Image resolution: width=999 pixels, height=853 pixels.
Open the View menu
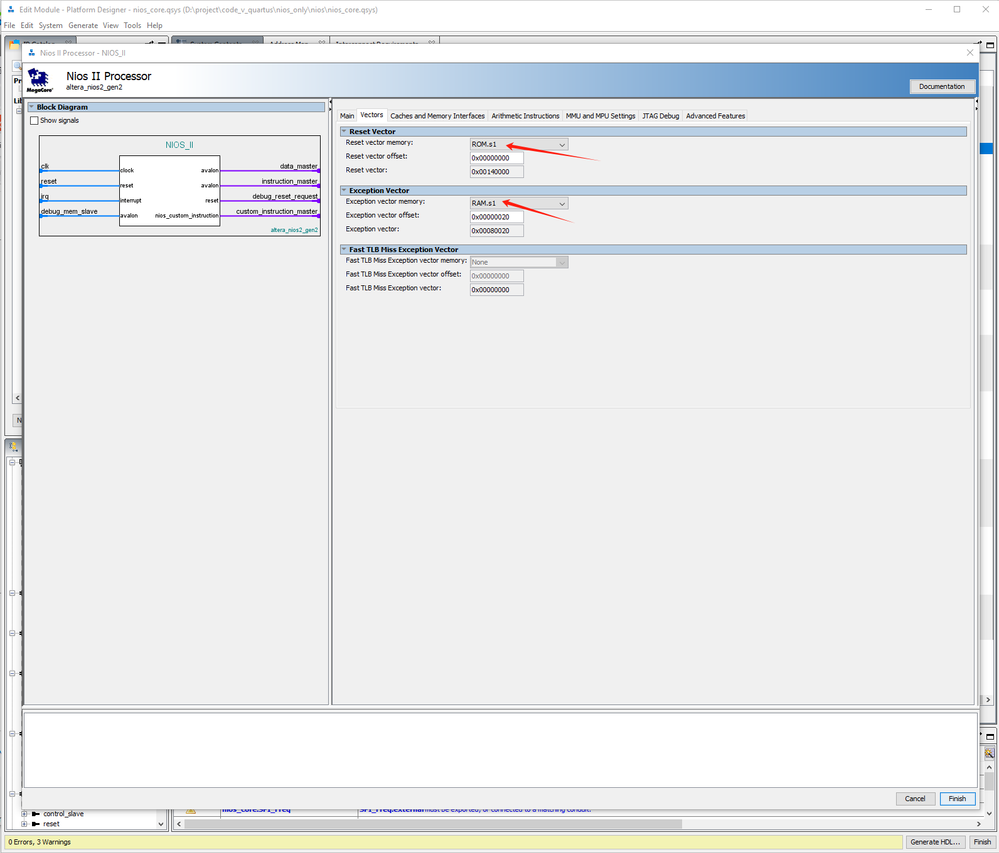click(x=111, y=25)
